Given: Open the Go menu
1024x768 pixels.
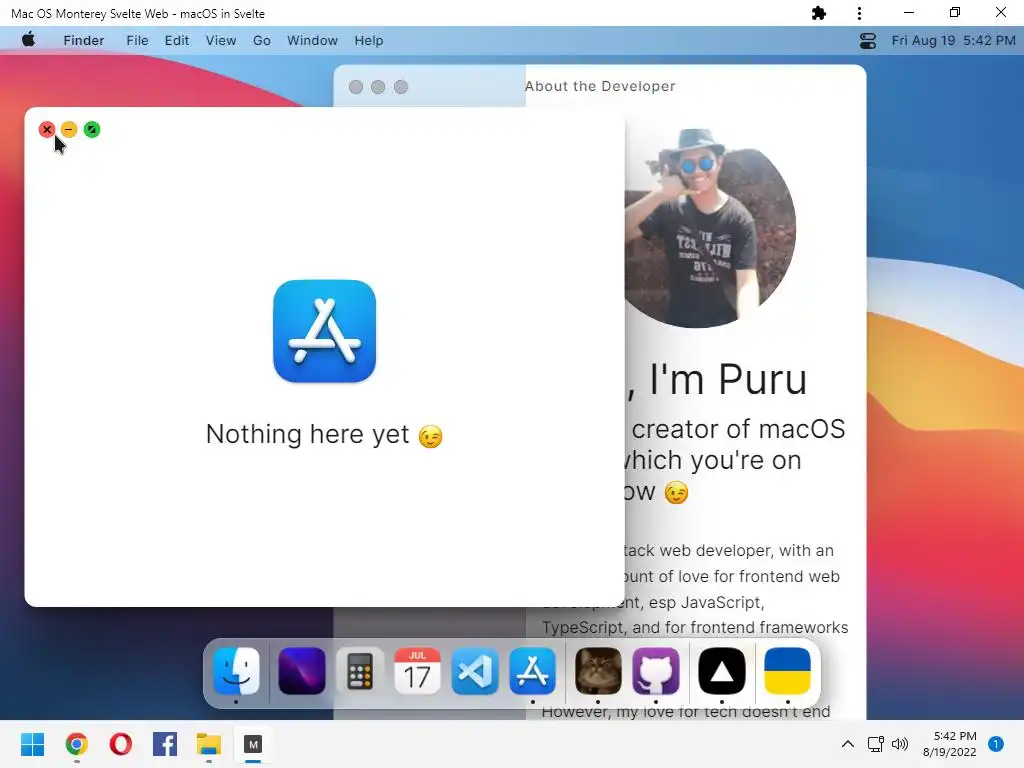Looking at the screenshot, I should (262, 40).
